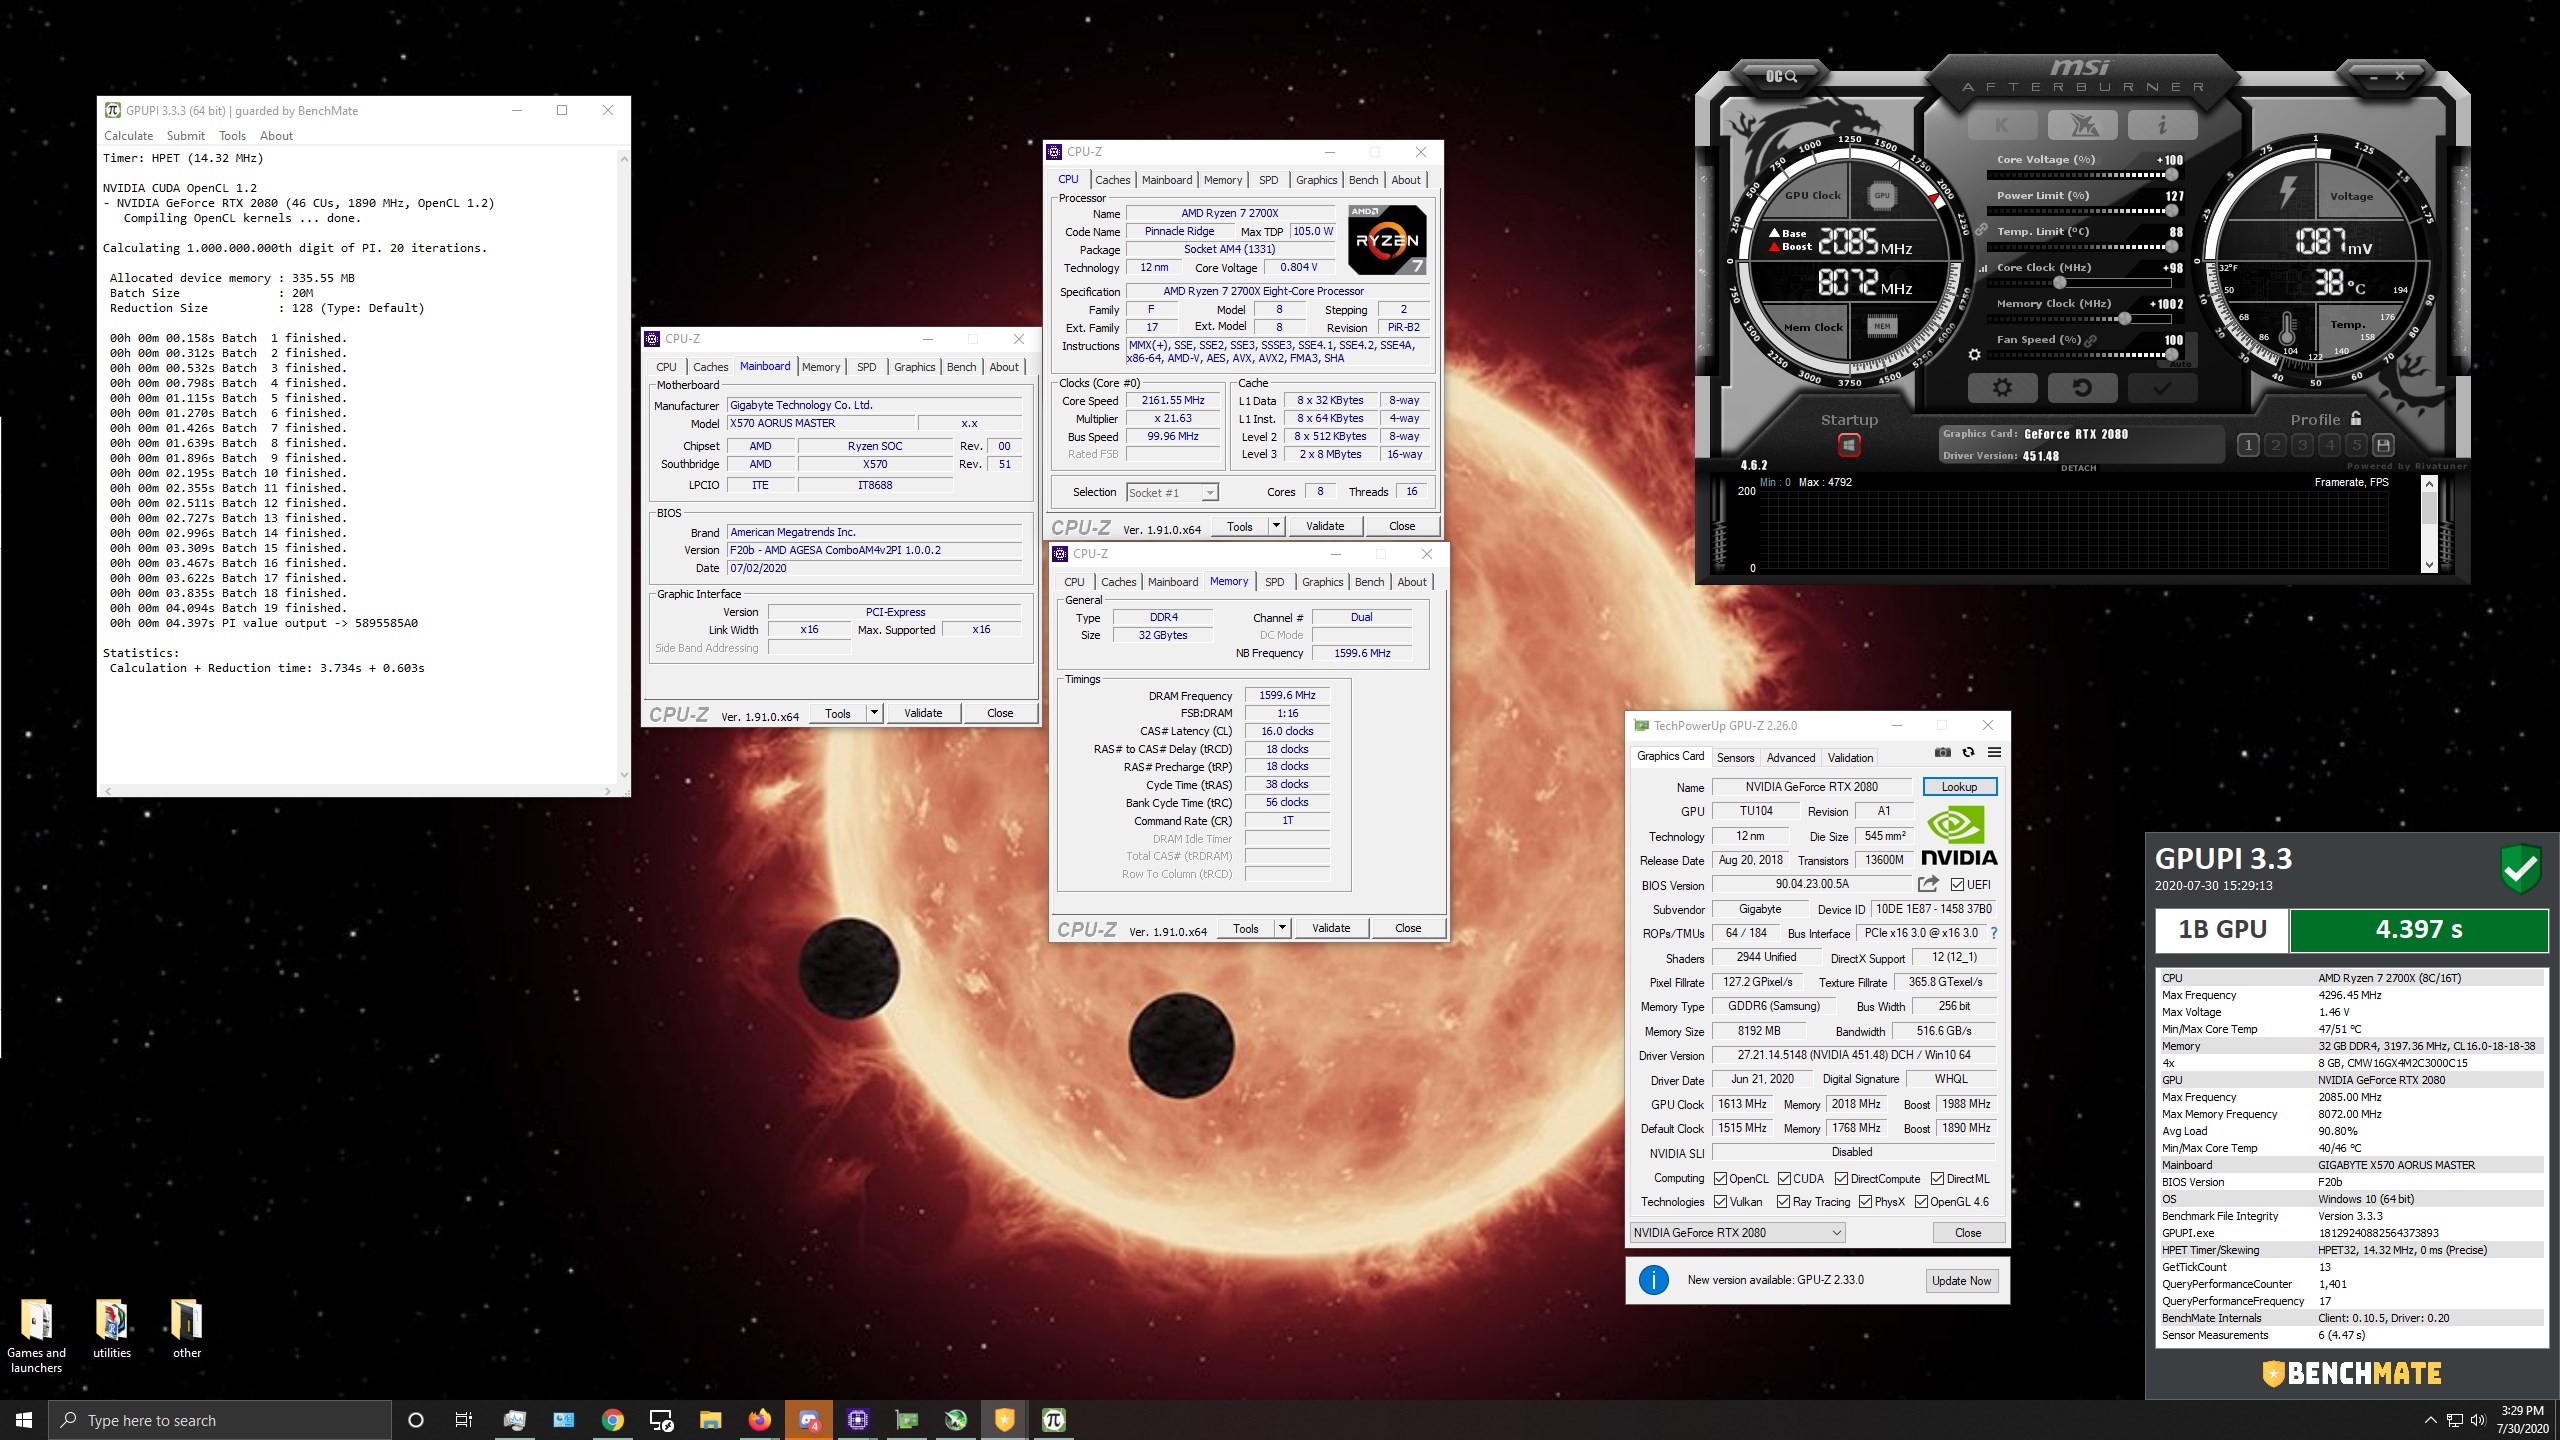This screenshot has width=2560, height=1440.
Task: Toggle the UEFI checkbox in GPU-Z
Action: click(x=1957, y=884)
